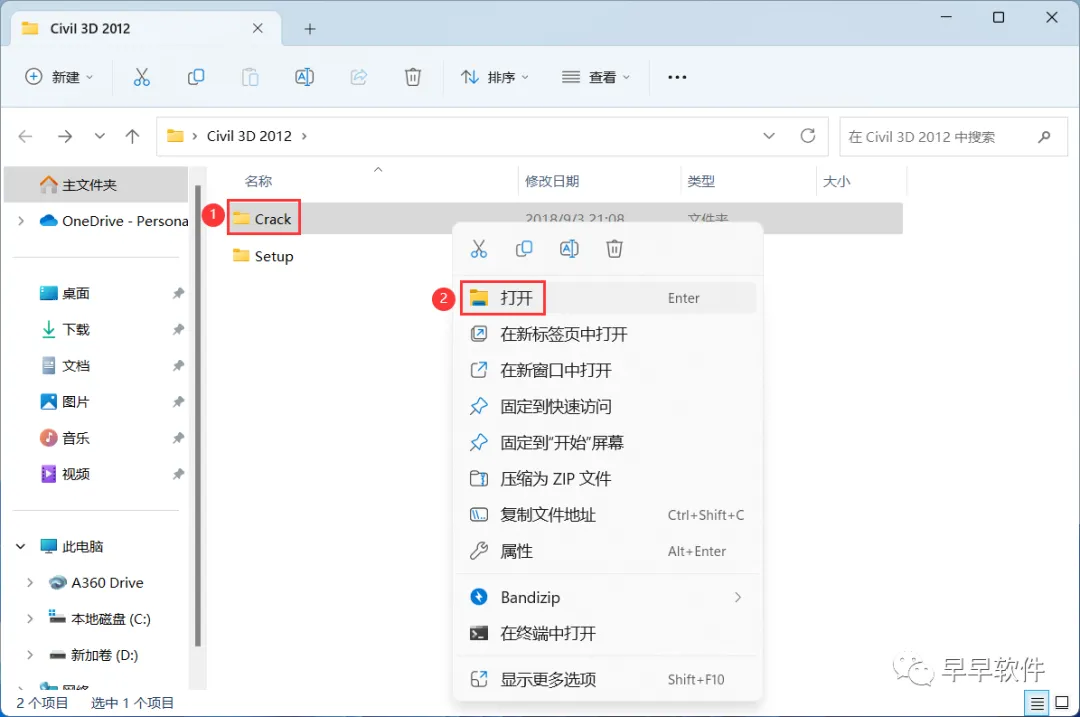Open 下载 in the sidebar
This screenshot has width=1080, height=717.
(65, 329)
